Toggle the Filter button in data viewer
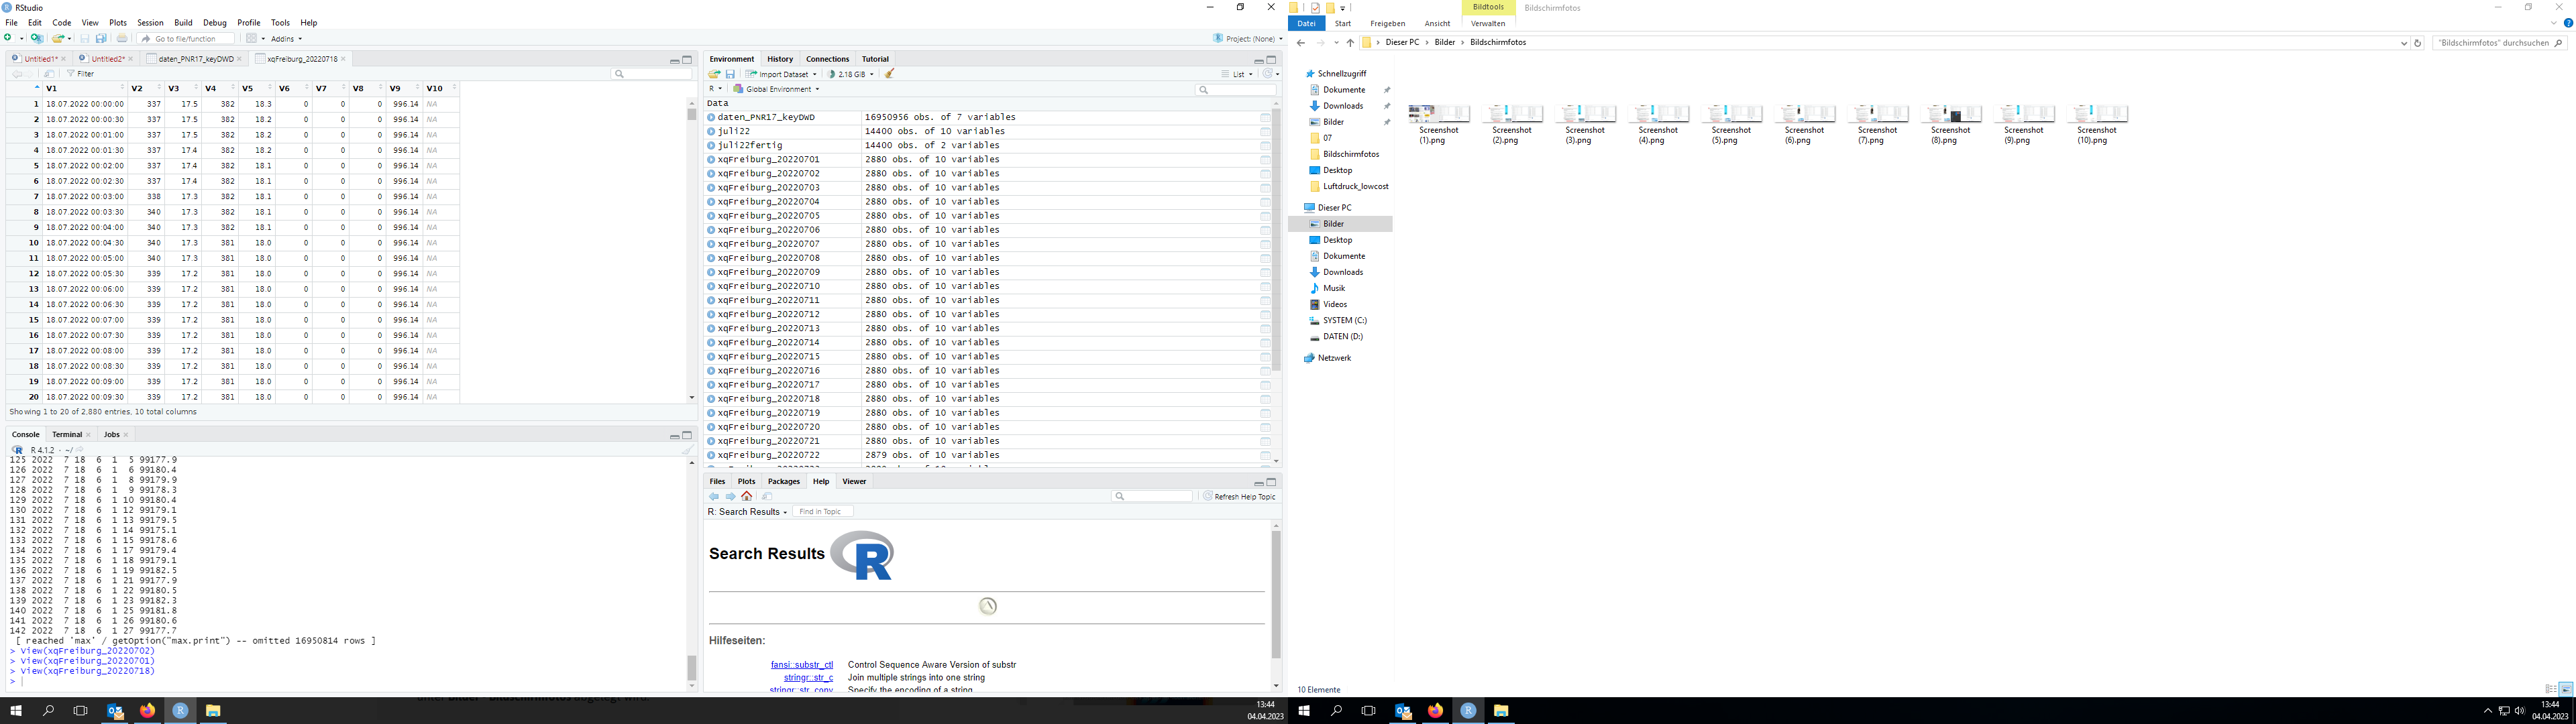Viewport: 2576px width, 724px height. (x=80, y=74)
